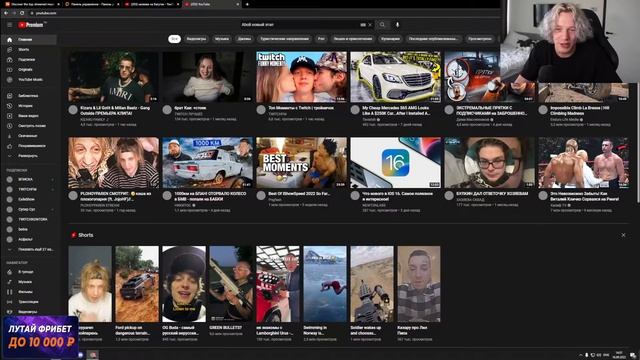Open YouTube Music in the sidebar
This screenshot has height=360, width=640.
[29, 80]
